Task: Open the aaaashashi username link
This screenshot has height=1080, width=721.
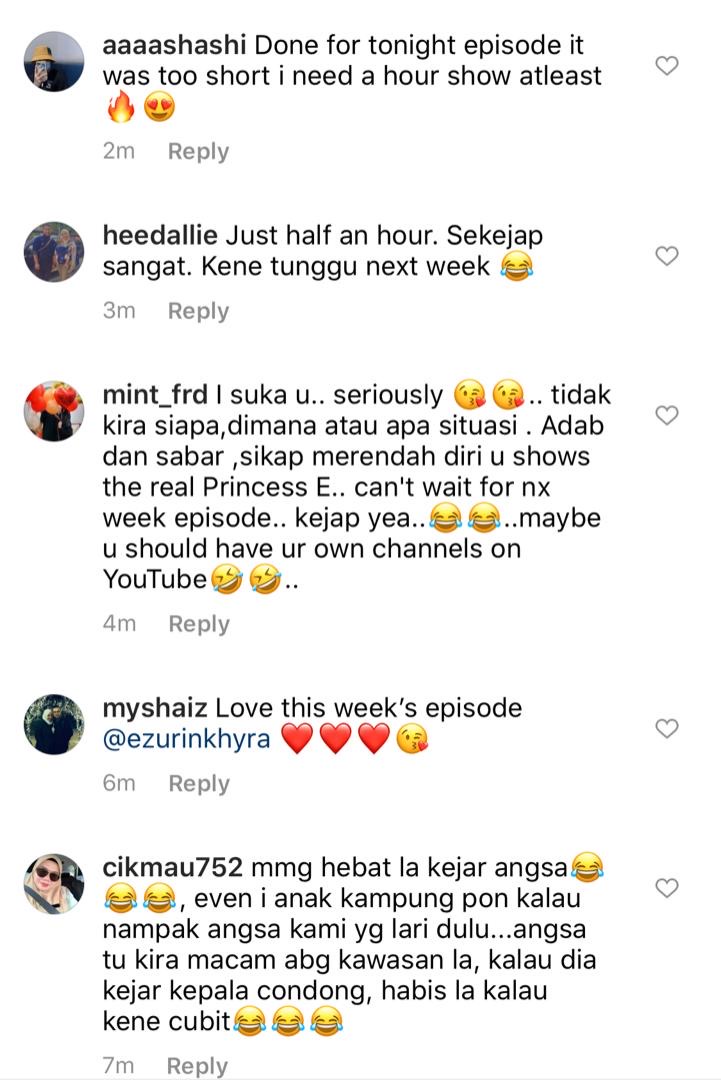Action: (x=174, y=45)
